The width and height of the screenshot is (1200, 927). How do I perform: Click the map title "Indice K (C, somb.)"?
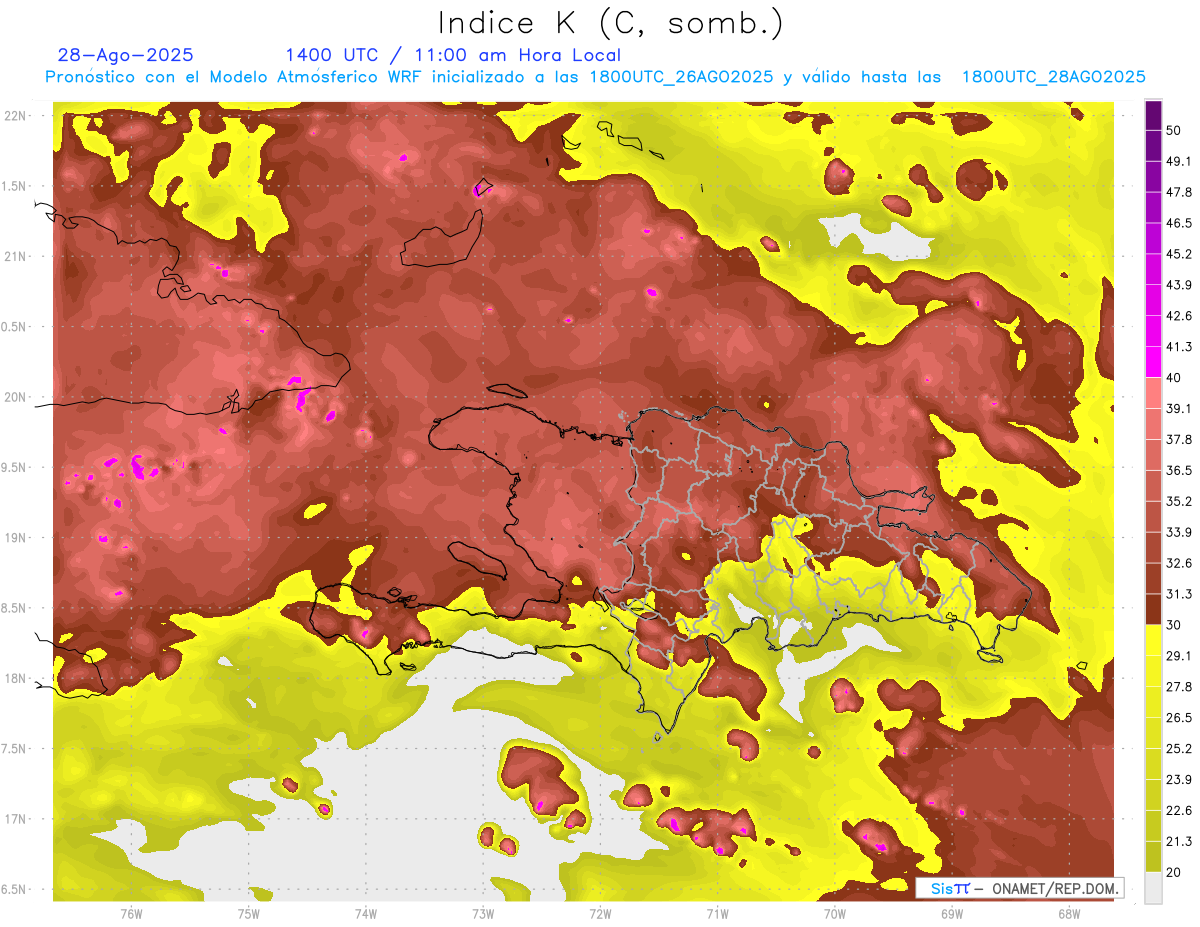coord(610,22)
